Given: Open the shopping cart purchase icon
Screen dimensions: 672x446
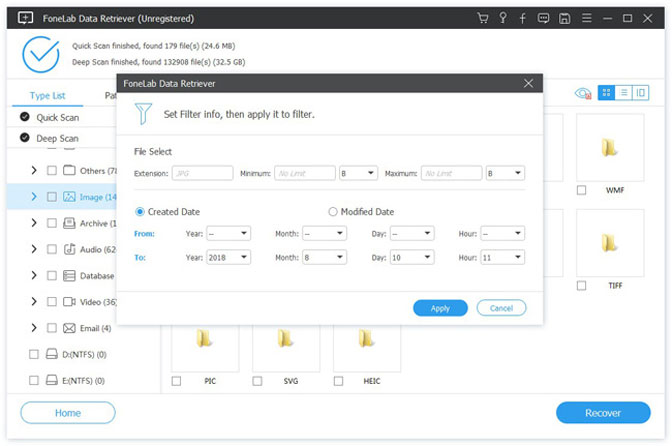Looking at the screenshot, I should click(x=483, y=18).
